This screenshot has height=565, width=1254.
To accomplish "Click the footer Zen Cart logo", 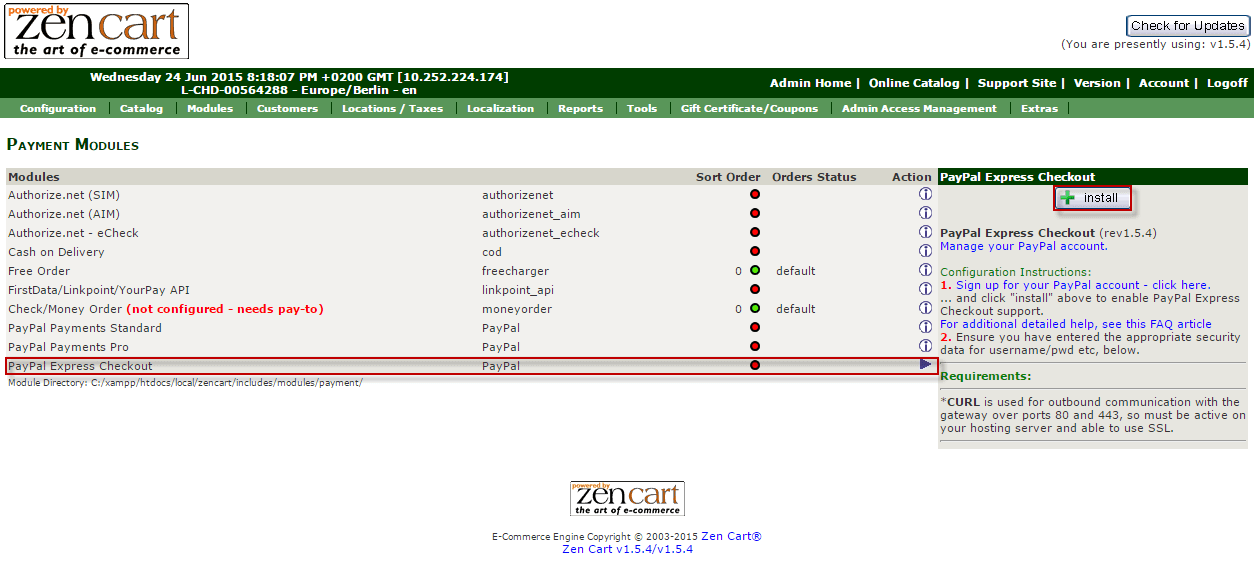I will (627, 498).
